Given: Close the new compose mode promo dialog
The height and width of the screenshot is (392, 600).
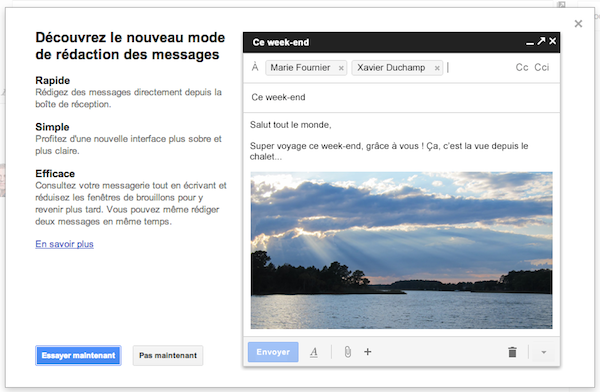Looking at the screenshot, I should click(x=578, y=24).
